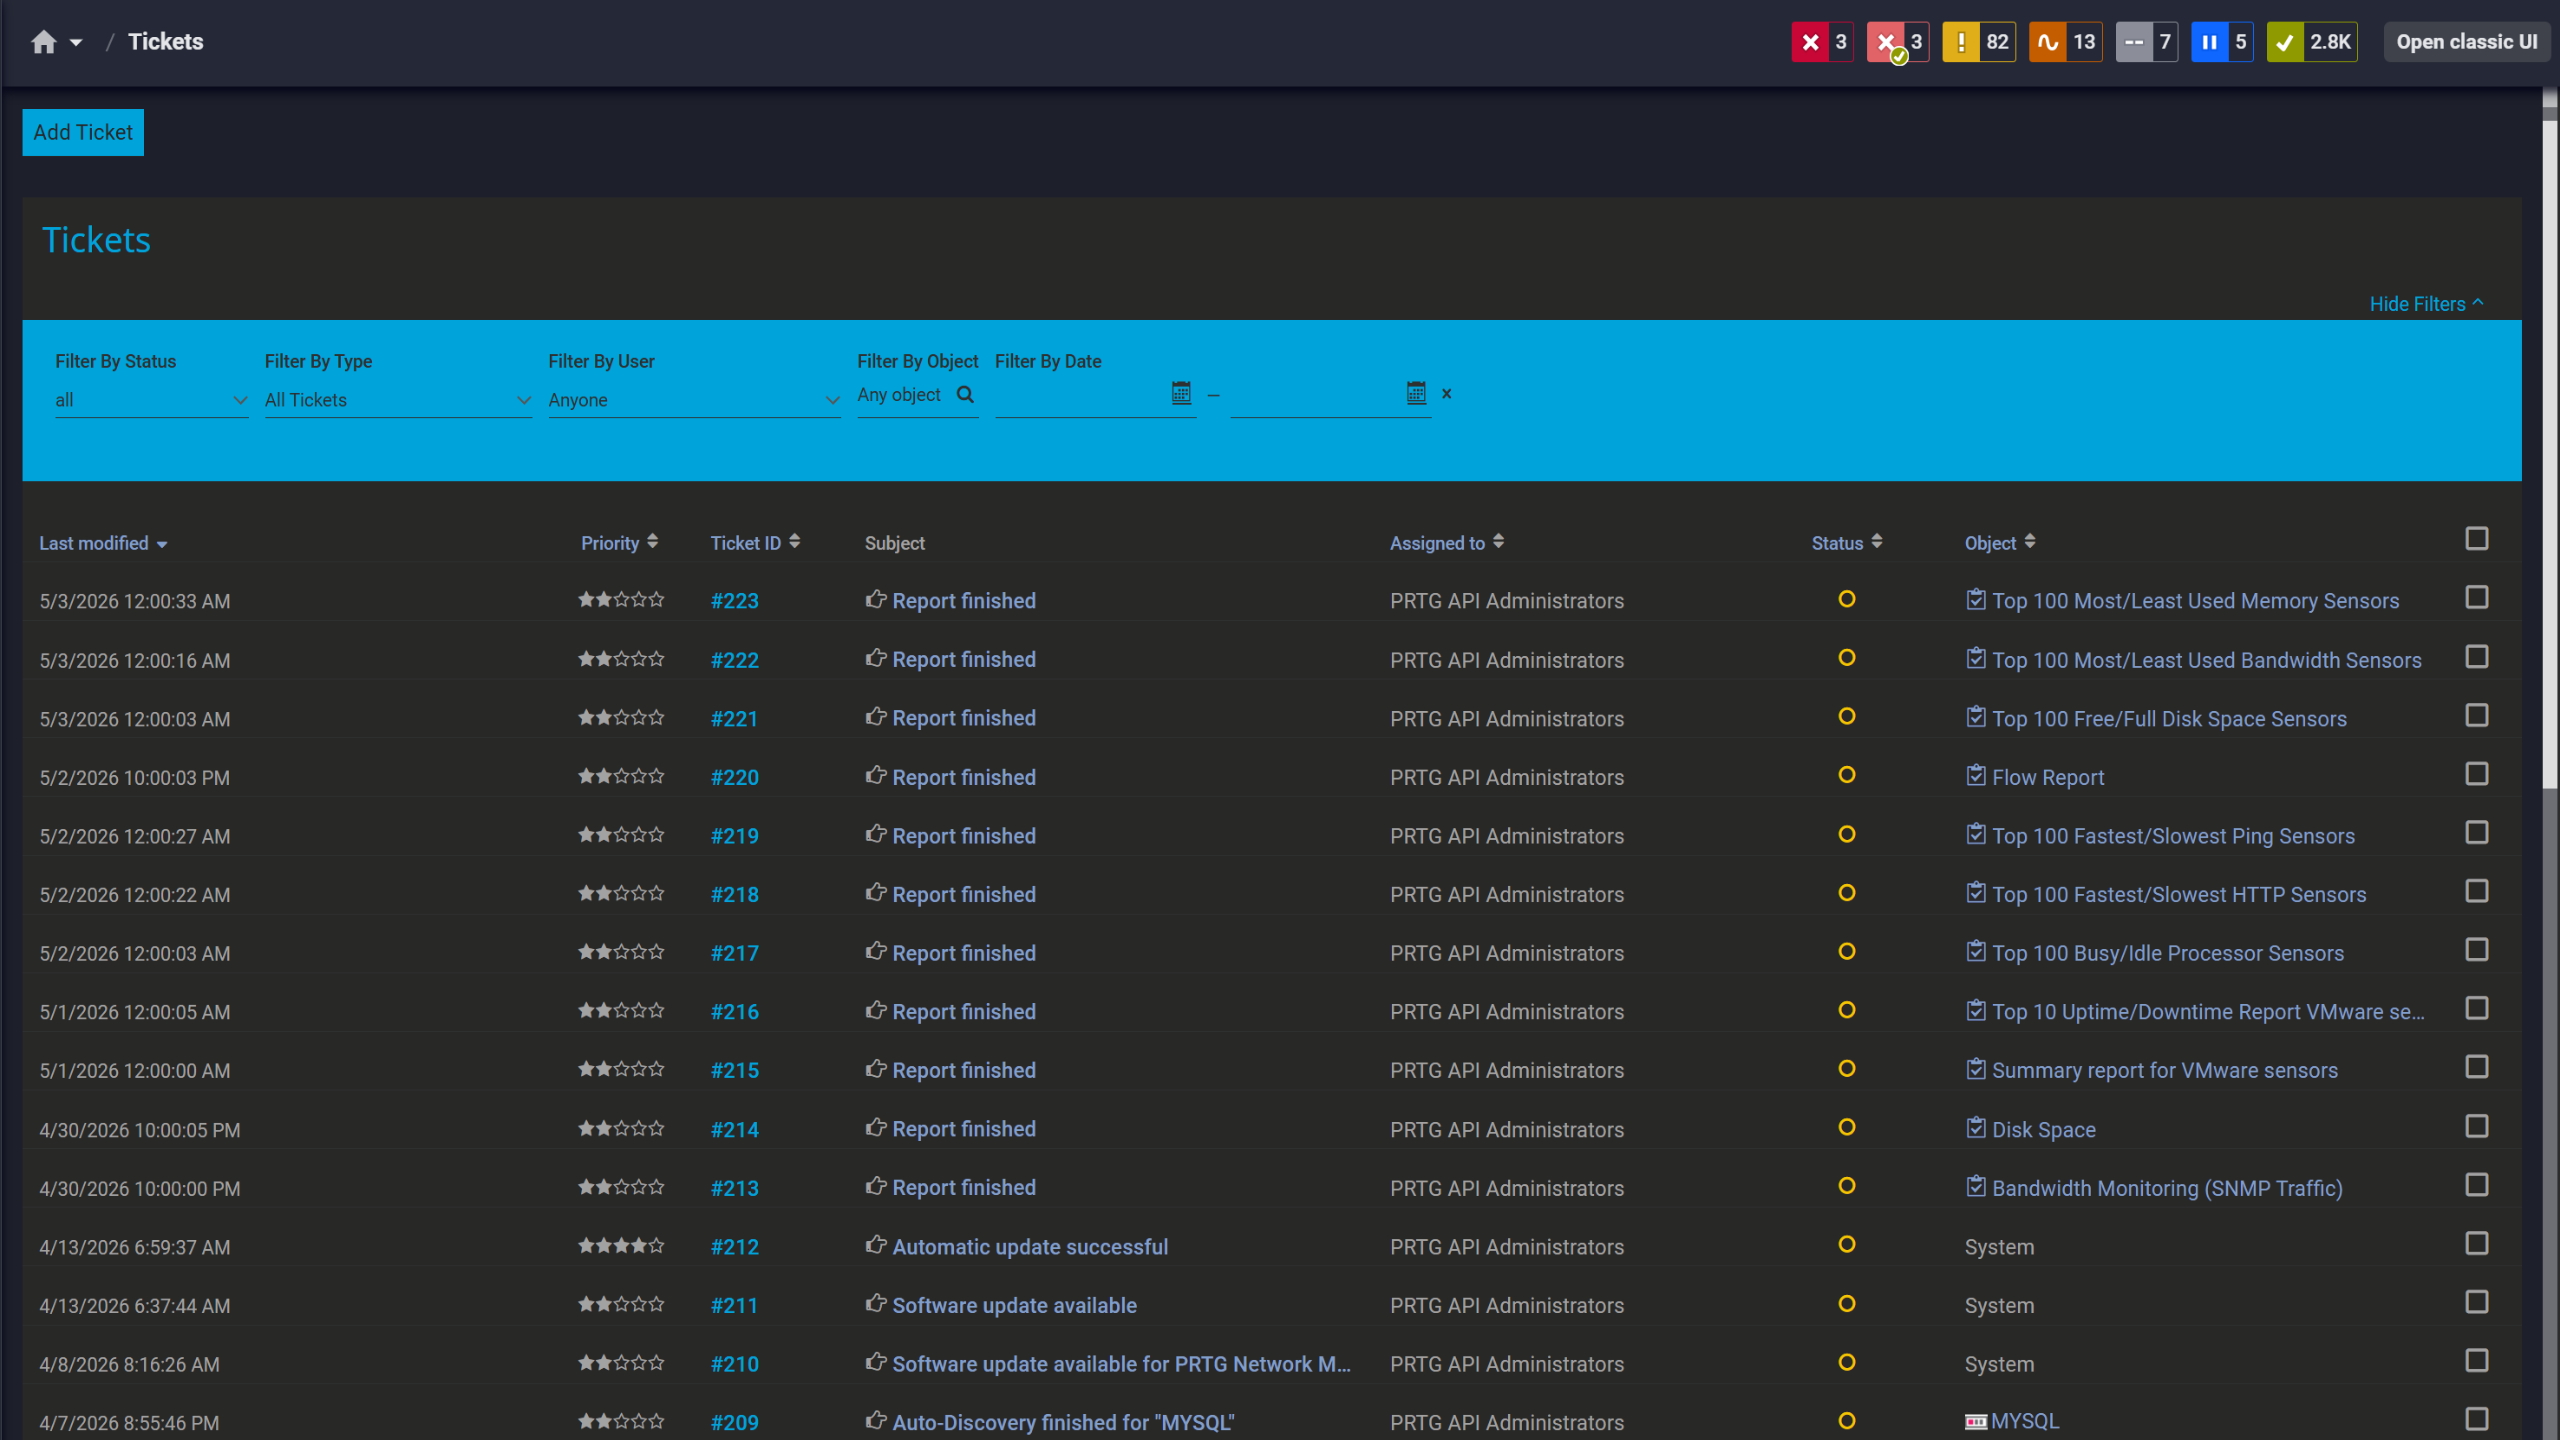2560x1440 pixels.
Task: Click priority stars for ticket #212
Action: pyautogui.click(x=621, y=1246)
